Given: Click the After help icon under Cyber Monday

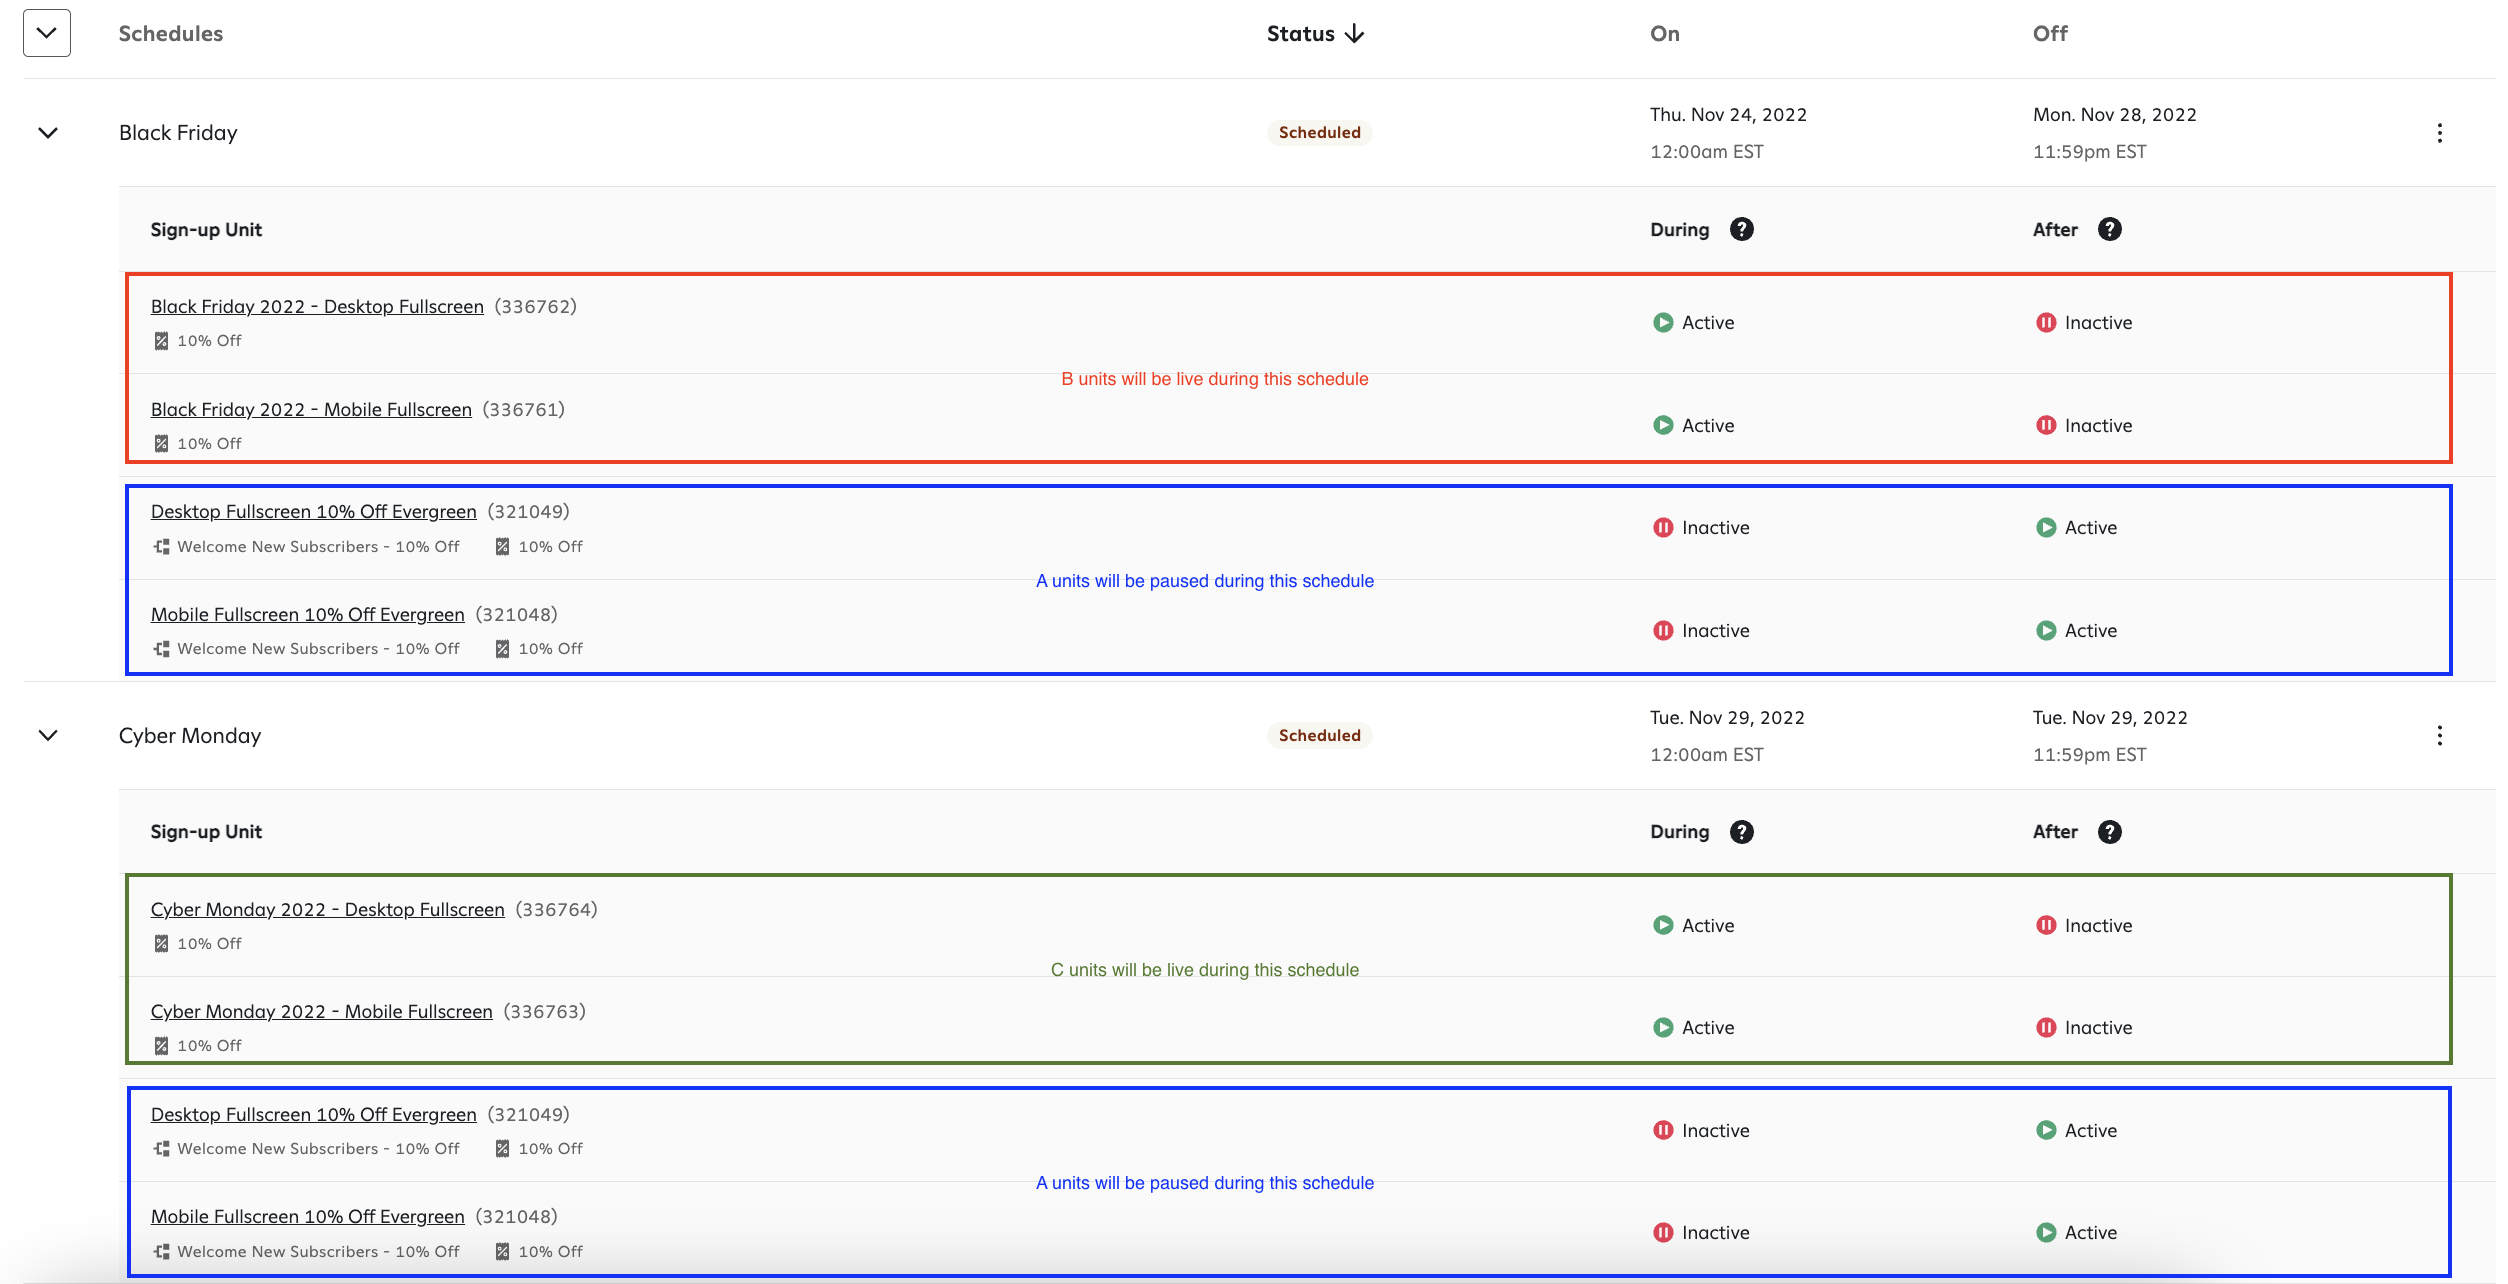Looking at the screenshot, I should pyautogui.click(x=2109, y=832).
